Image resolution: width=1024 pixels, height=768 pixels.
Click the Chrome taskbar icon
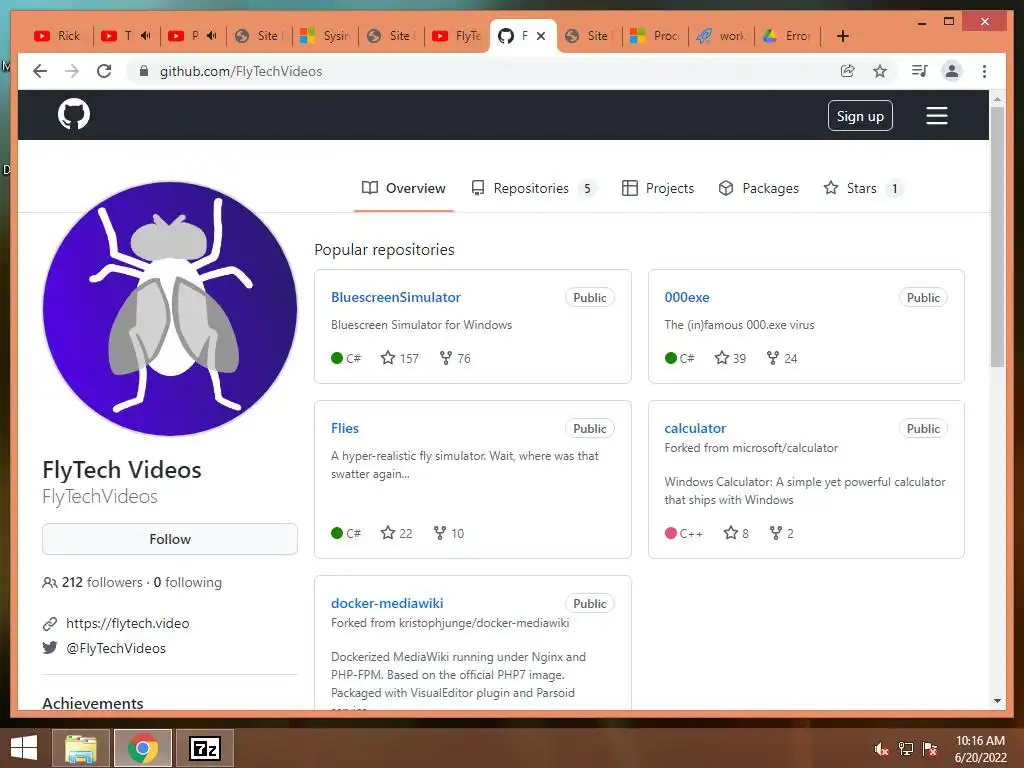[x=142, y=748]
